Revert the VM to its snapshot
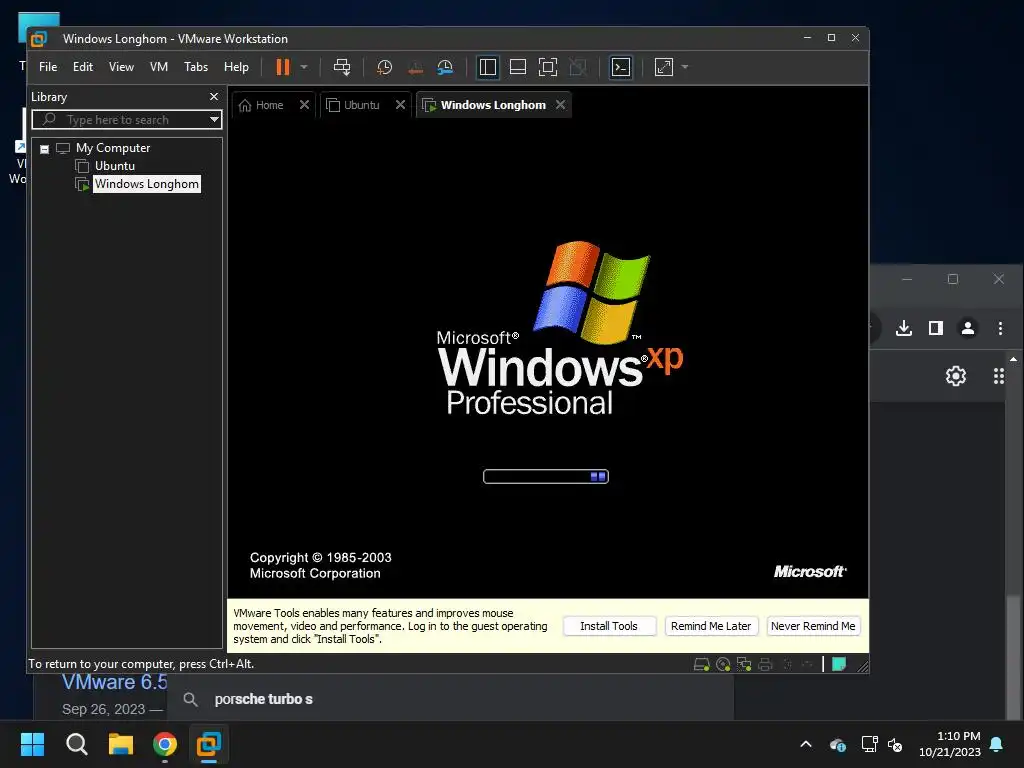 click(x=415, y=67)
